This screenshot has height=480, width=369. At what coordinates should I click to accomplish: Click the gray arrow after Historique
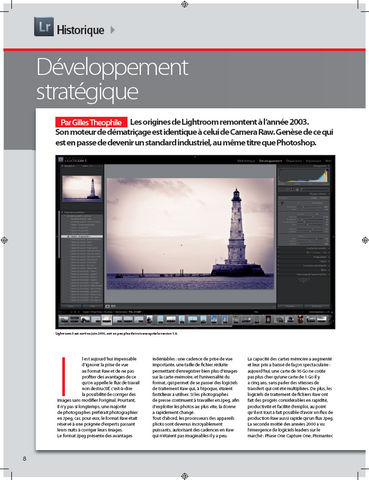tap(113, 30)
